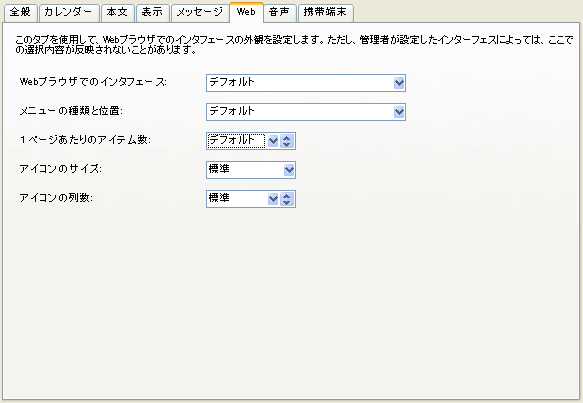Open dropdown arrow for 1ページあたりのアイテム数
583x403 pixels.
click(x=273, y=141)
